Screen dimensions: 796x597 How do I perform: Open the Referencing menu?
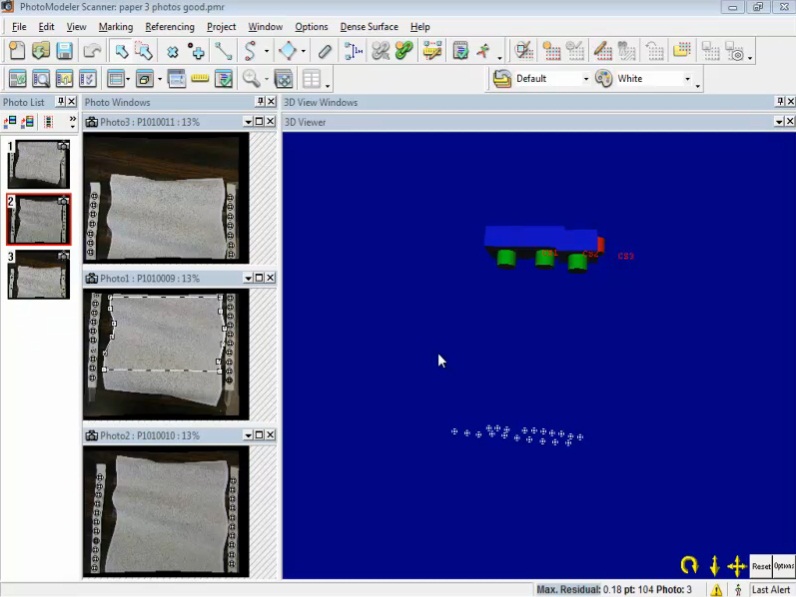(x=169, y=27)
